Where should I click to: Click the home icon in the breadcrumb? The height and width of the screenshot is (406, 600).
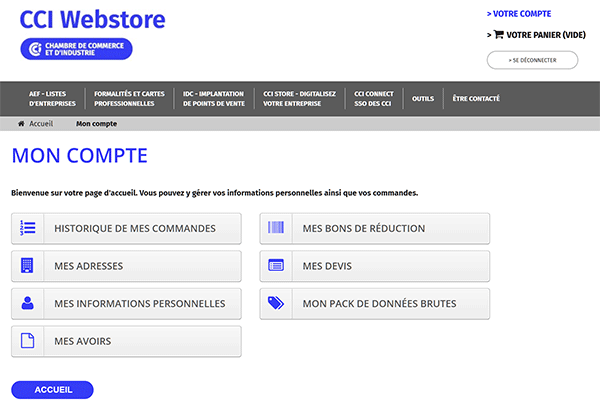click(21, 124)
